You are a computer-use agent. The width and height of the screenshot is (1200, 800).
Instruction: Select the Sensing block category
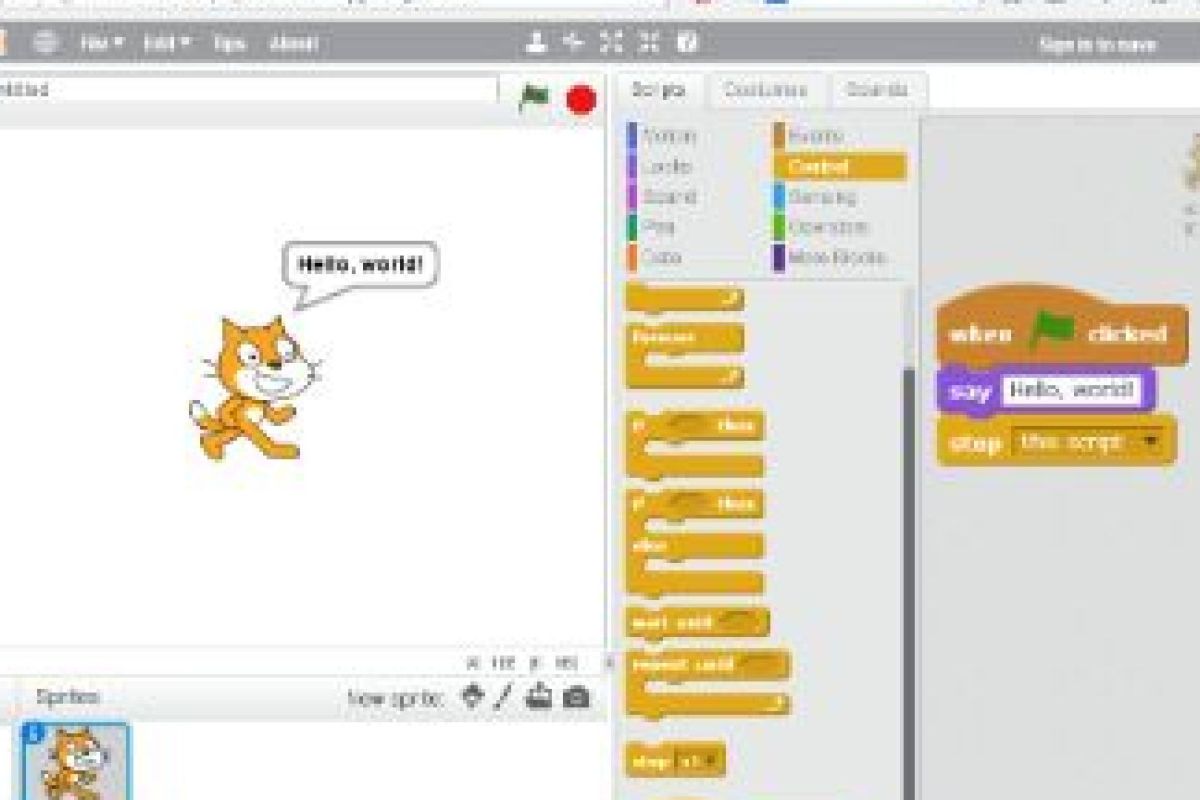(x=821, y=197)
